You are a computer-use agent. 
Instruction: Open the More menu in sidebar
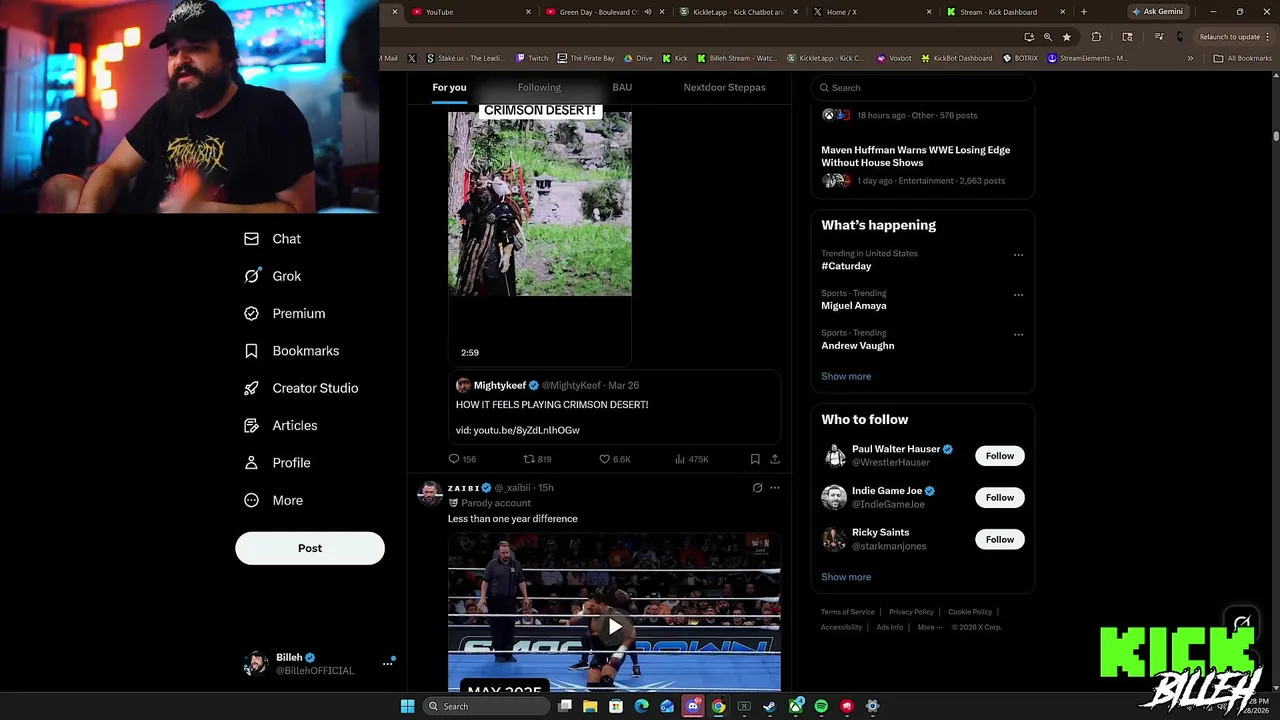point(273,500)
